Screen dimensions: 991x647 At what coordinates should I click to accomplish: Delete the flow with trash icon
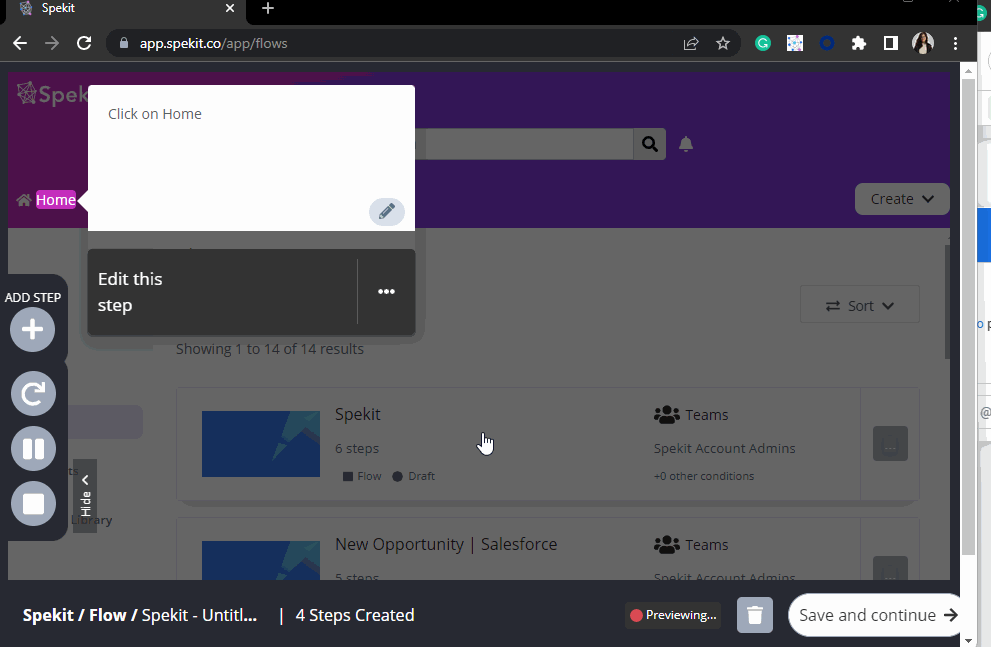[x=755, y=615]
